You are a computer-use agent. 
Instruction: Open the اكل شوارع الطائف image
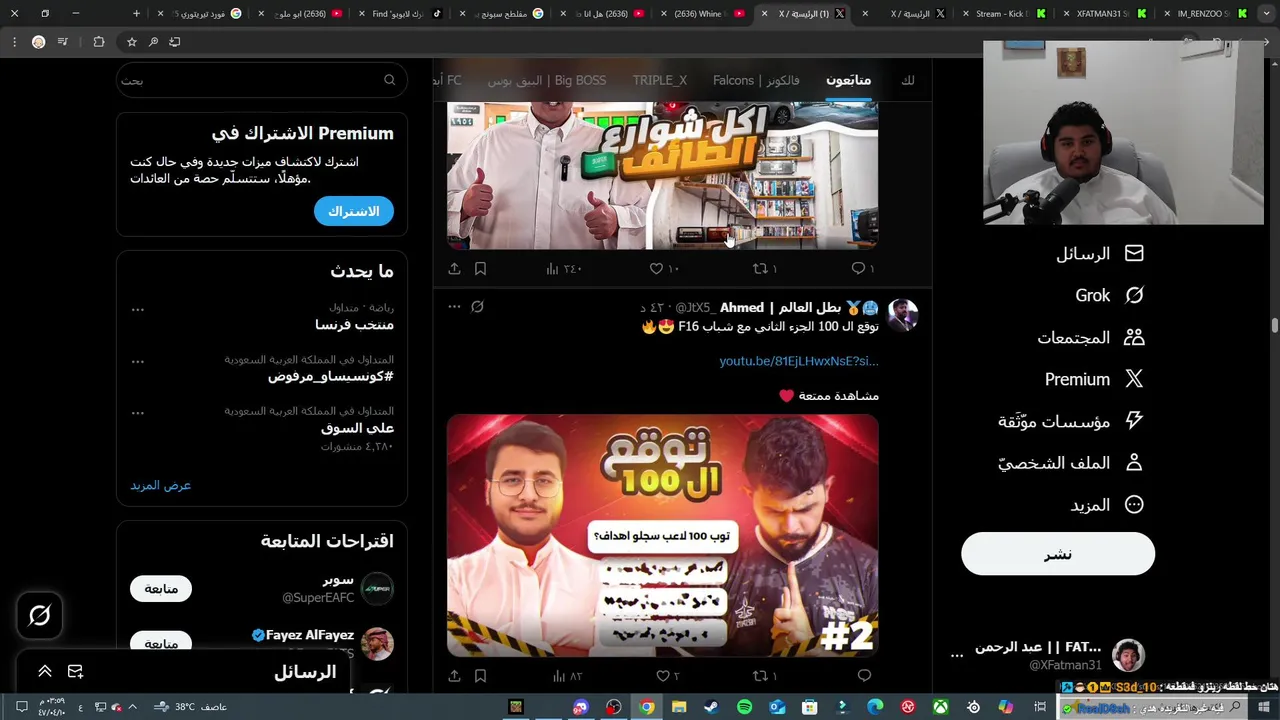[x=662, y=175]
